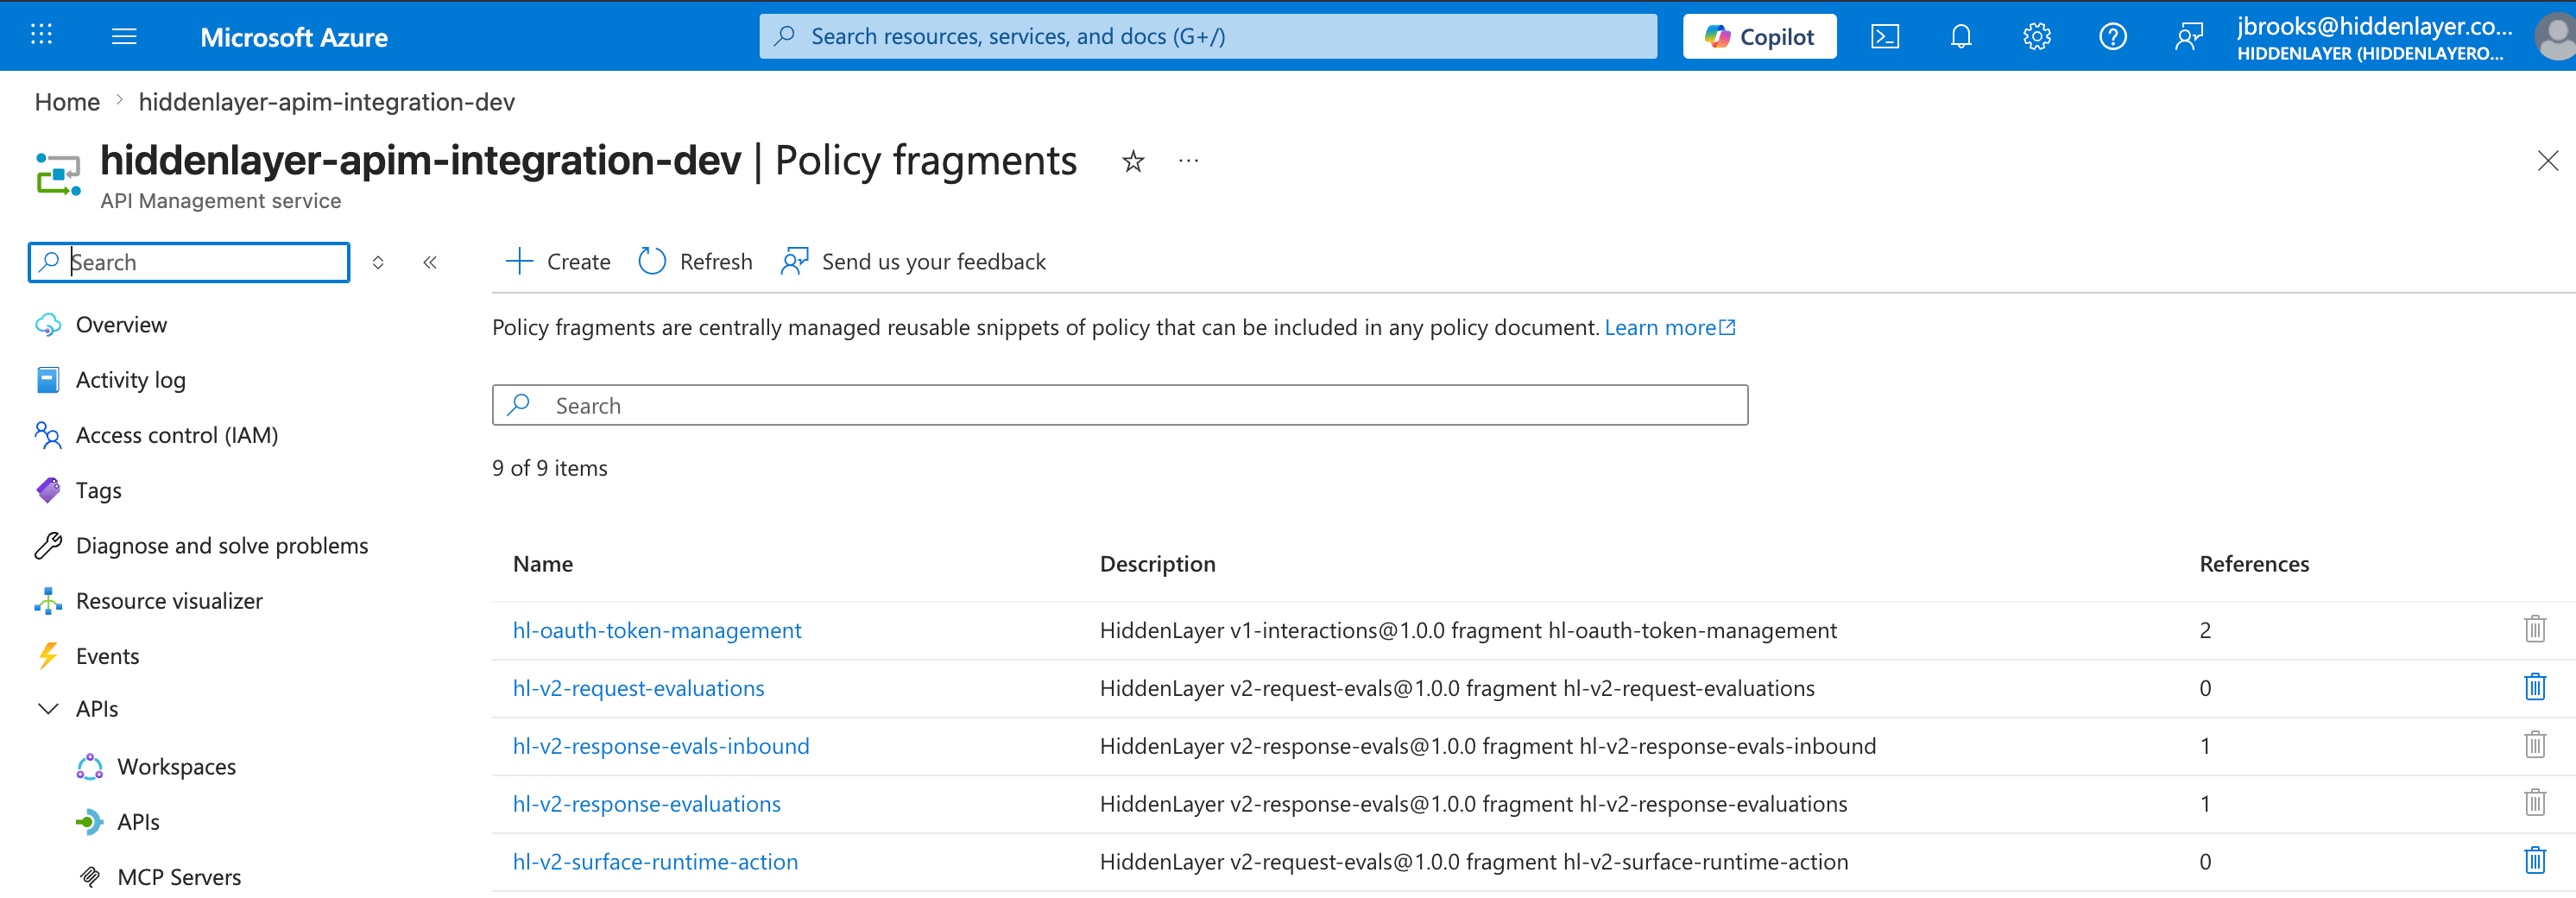Launch Cloud Shell from the top bar
The height and width of the screenshot is (898, 2576).
pos(1885,36)
